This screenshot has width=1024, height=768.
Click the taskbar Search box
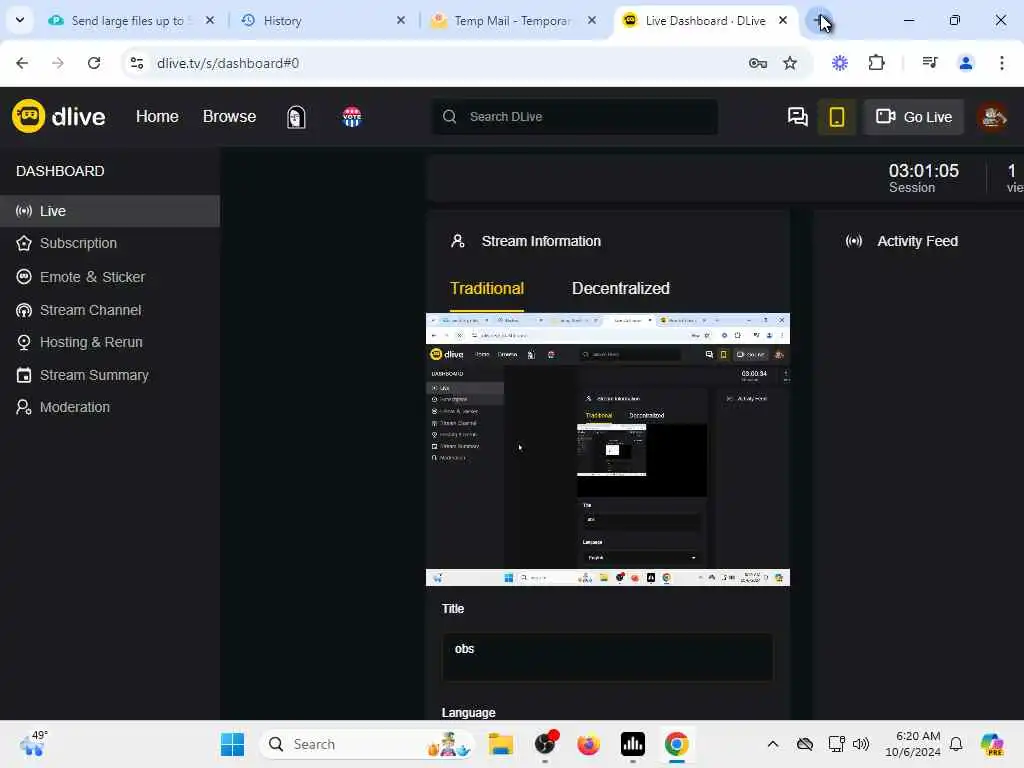click(367, 744)
